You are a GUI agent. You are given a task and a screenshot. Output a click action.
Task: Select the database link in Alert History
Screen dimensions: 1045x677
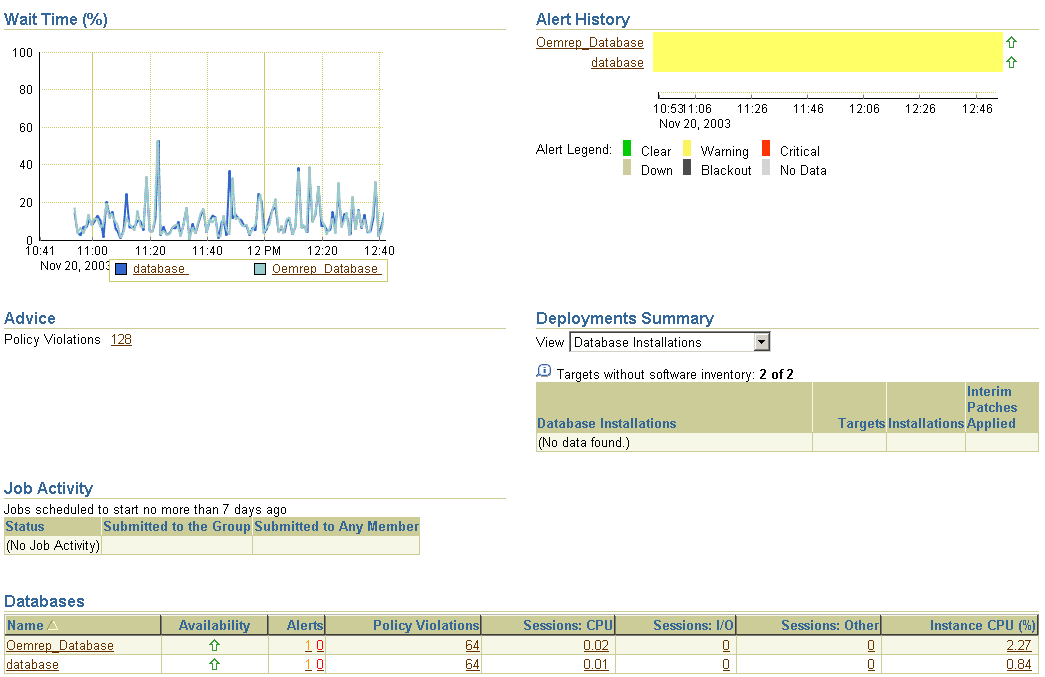coord(617,63)
